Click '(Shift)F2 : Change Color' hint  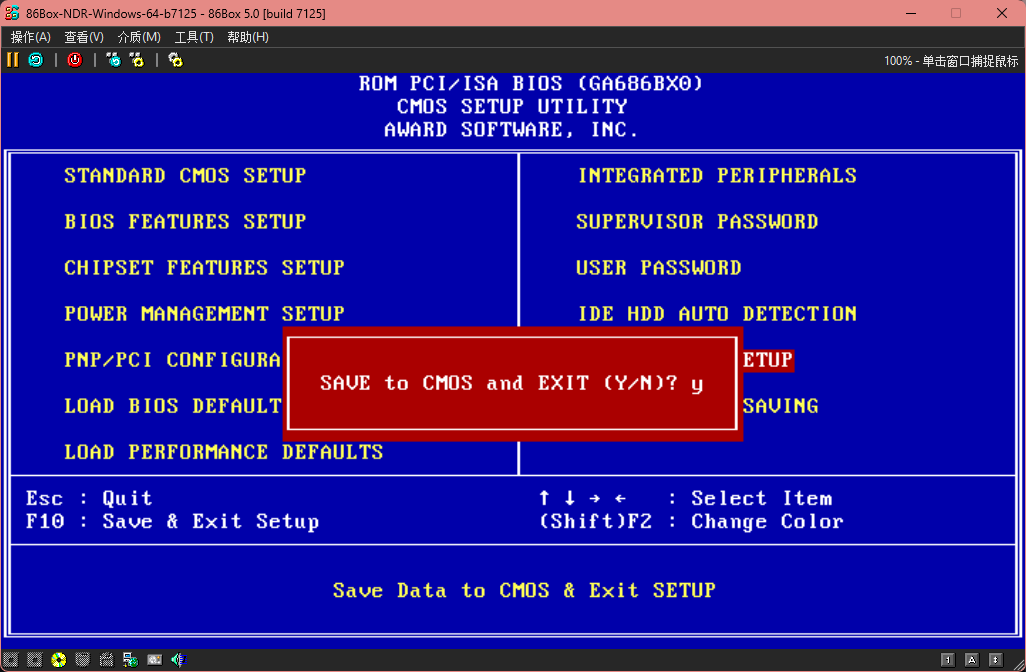click(x=691, y=522)
